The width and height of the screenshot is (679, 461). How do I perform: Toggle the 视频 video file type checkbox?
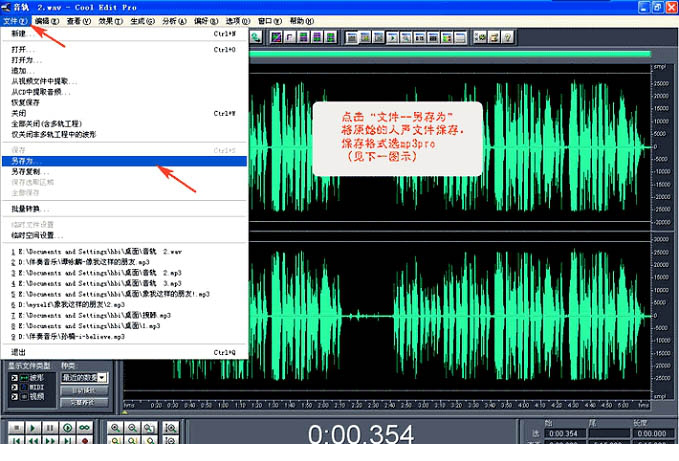[15, 396]
